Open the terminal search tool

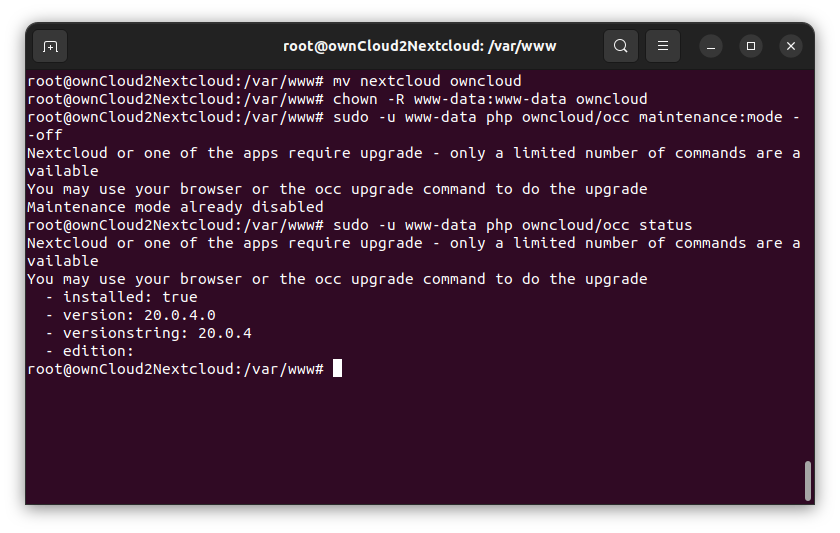coord(620,46)
